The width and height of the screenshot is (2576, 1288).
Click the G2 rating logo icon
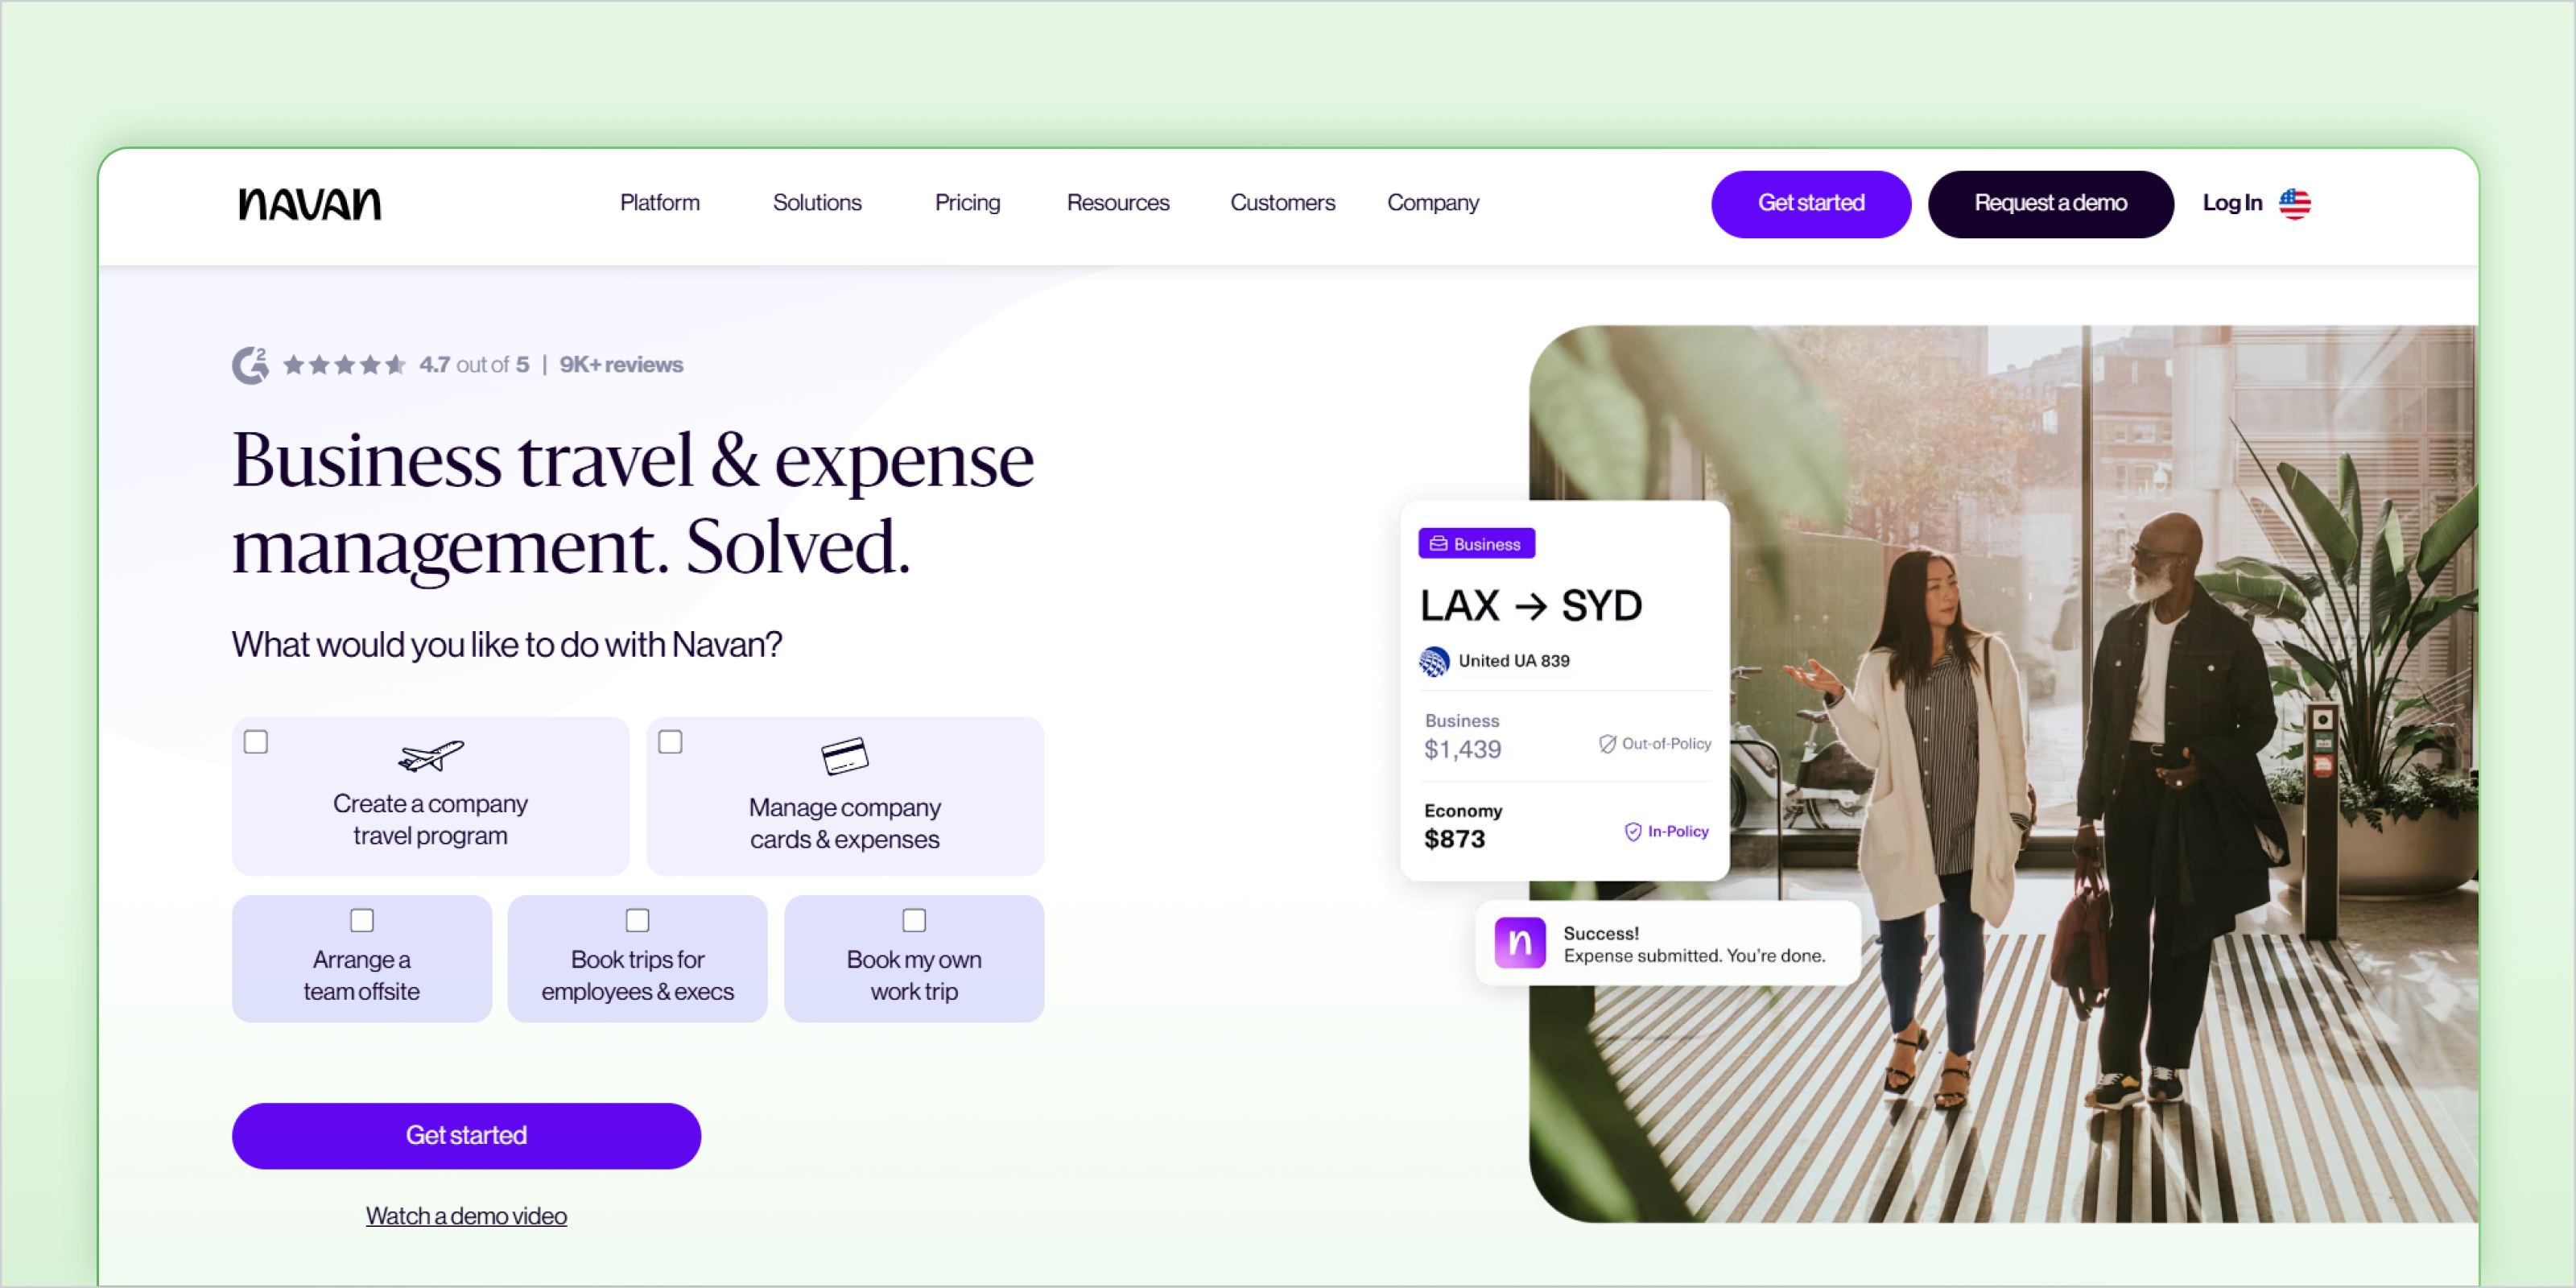(x=251, y=365)
